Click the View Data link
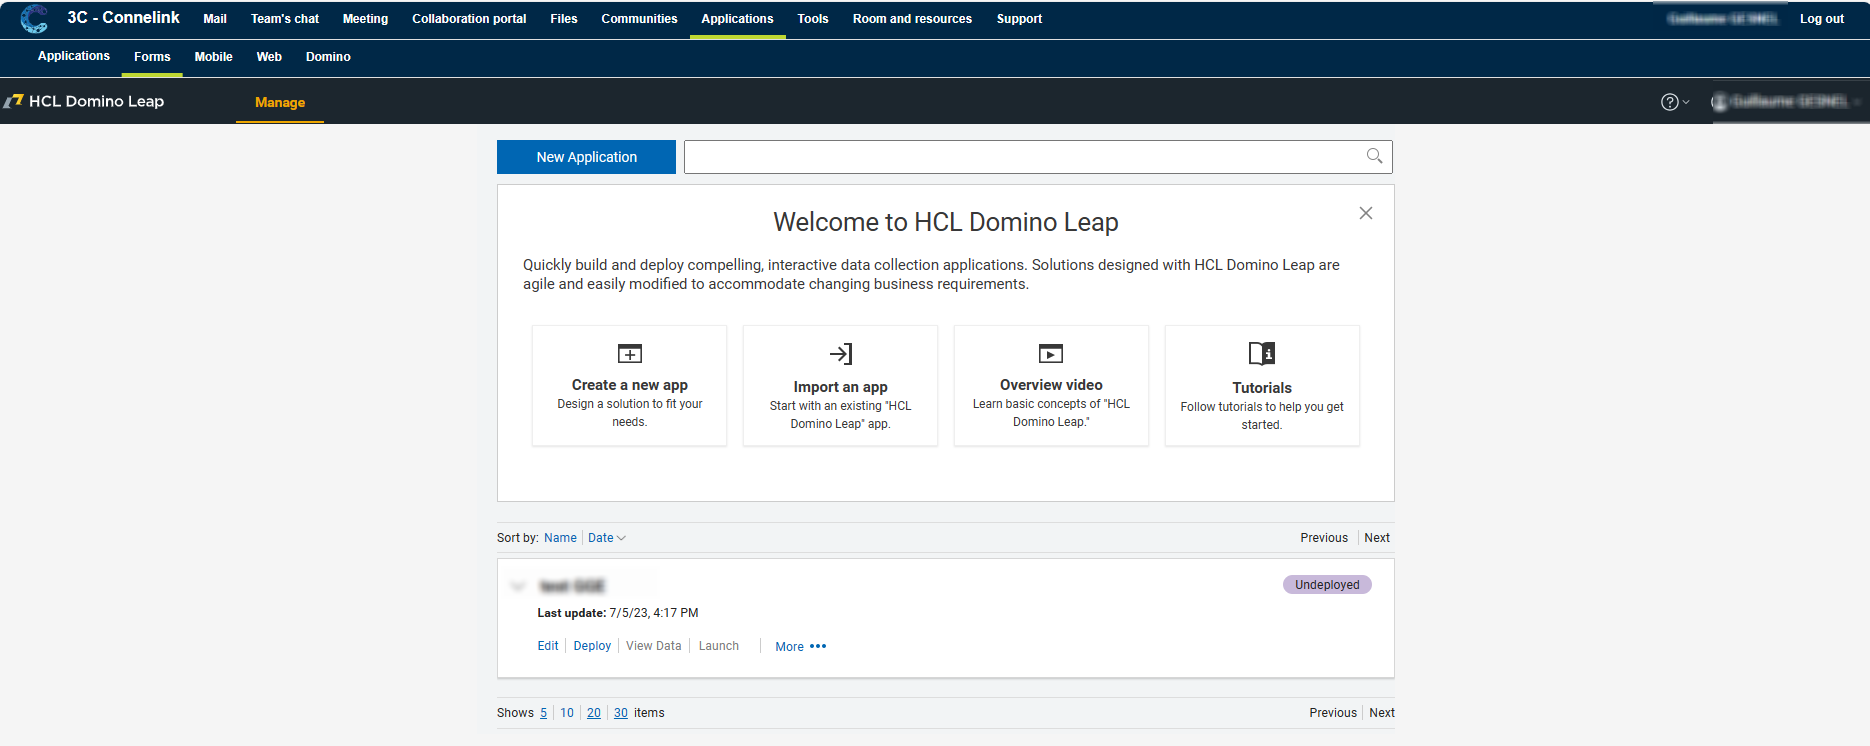The height and width of the screenshot is (746, 1870). click(654, 646)
